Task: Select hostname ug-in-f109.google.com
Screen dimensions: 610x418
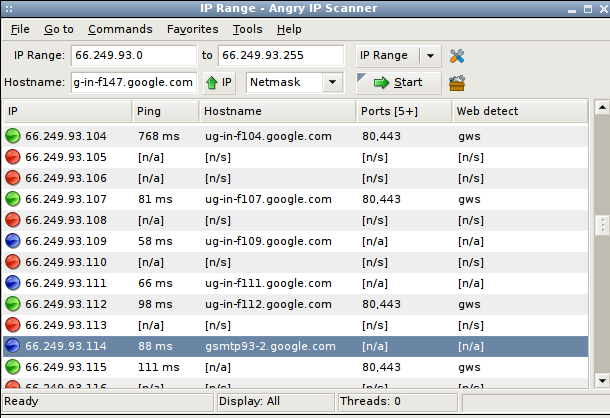Action: [268, 241]
